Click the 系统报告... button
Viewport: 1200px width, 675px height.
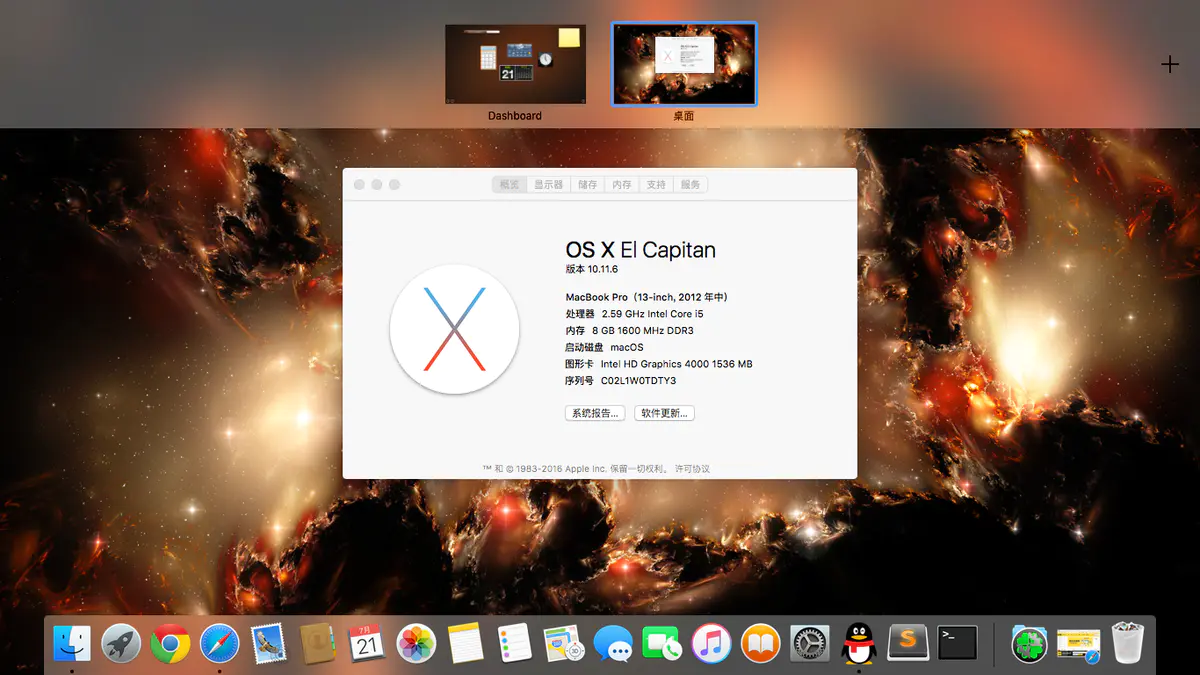[x=595, y=413]
